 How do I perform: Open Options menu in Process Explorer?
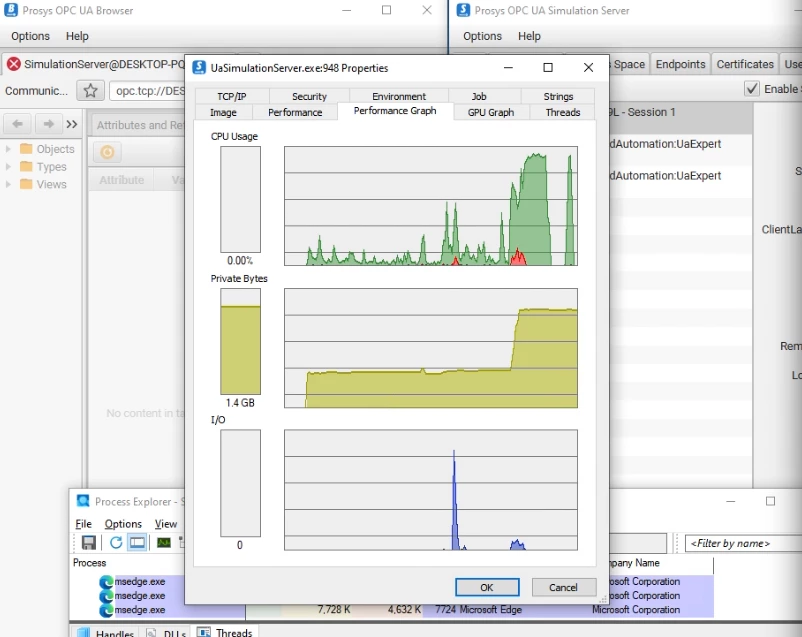point(123,524)
